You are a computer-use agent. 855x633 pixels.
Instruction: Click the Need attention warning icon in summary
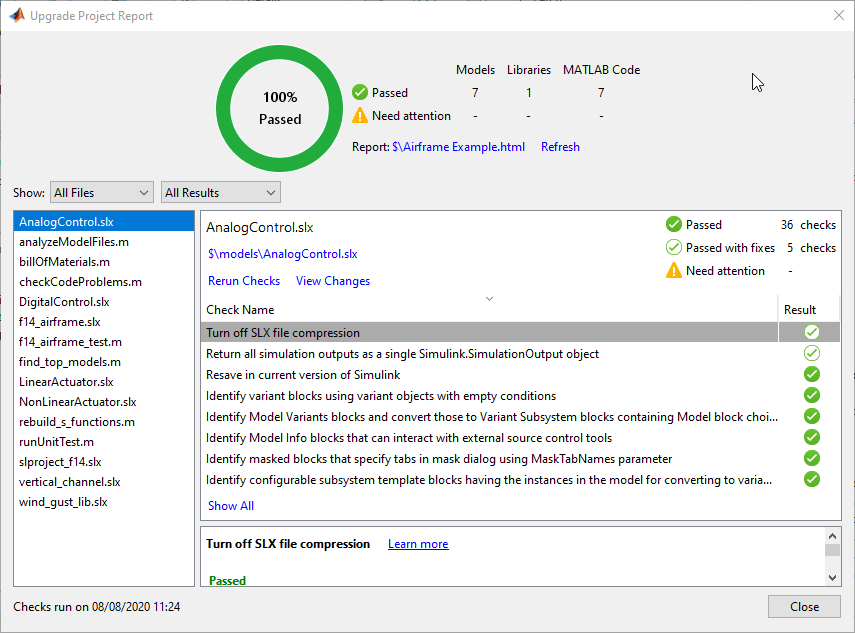tap(360, 116)
